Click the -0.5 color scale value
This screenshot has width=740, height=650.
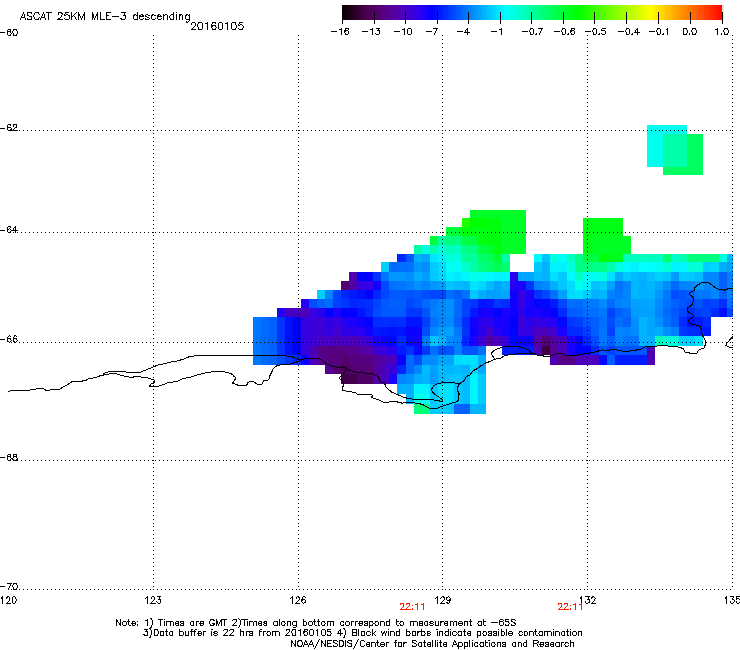[x=596, y=32]
